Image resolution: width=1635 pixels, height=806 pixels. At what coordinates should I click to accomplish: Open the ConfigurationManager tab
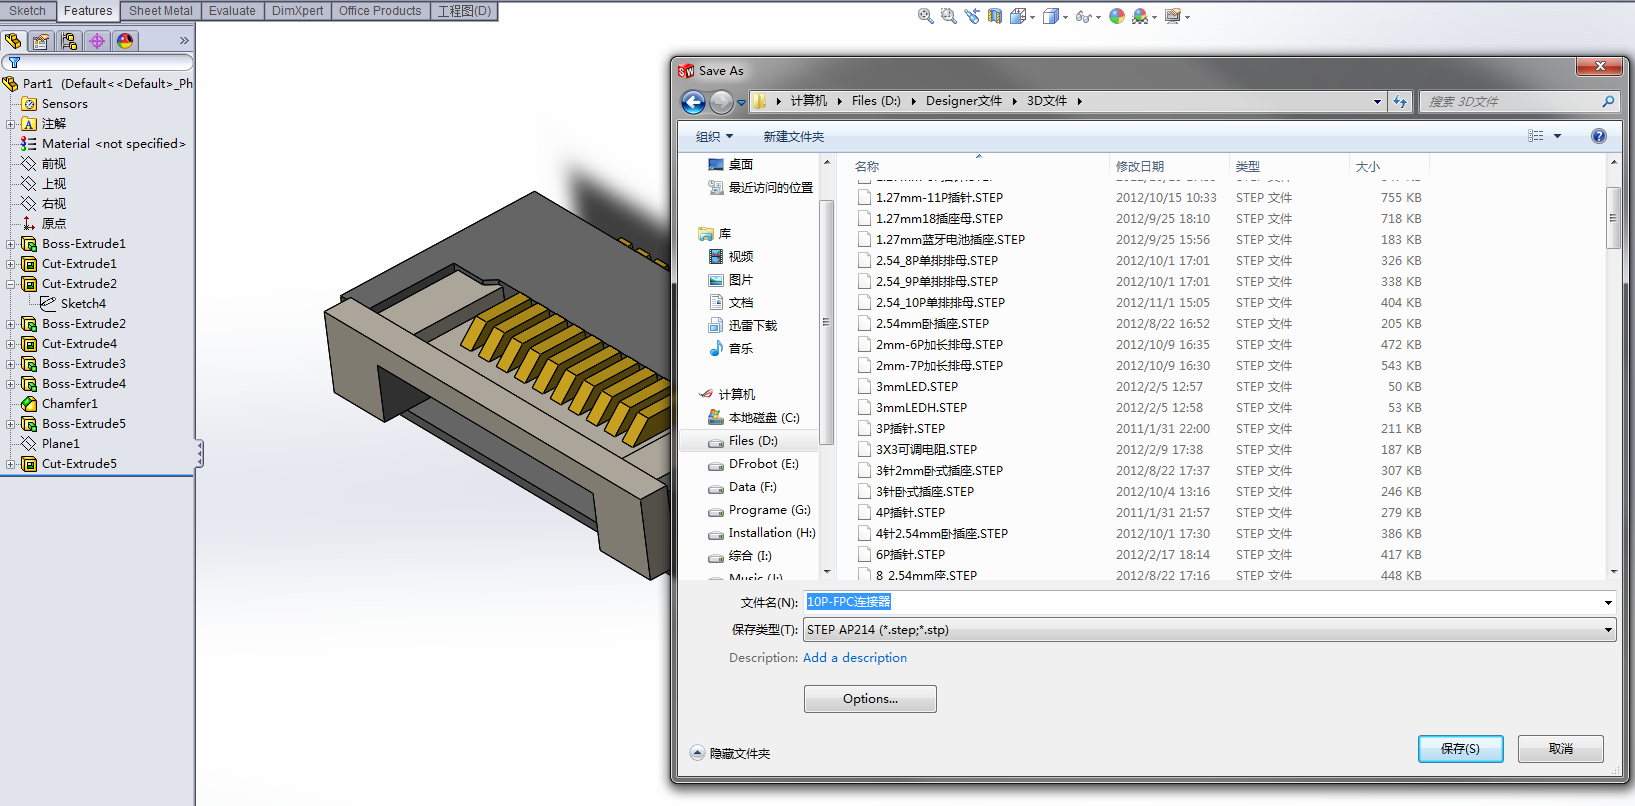[x=69, y=41]
